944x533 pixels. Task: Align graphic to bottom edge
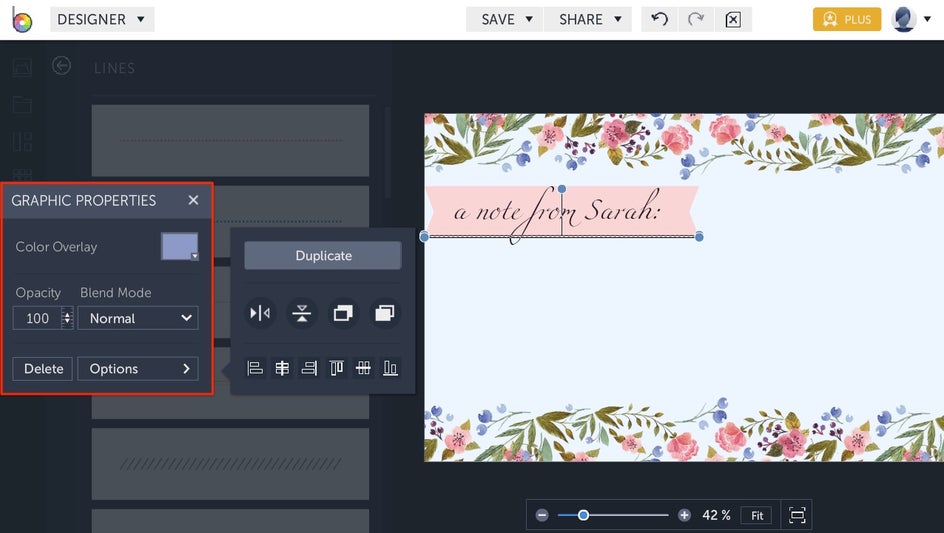point(390,368)
